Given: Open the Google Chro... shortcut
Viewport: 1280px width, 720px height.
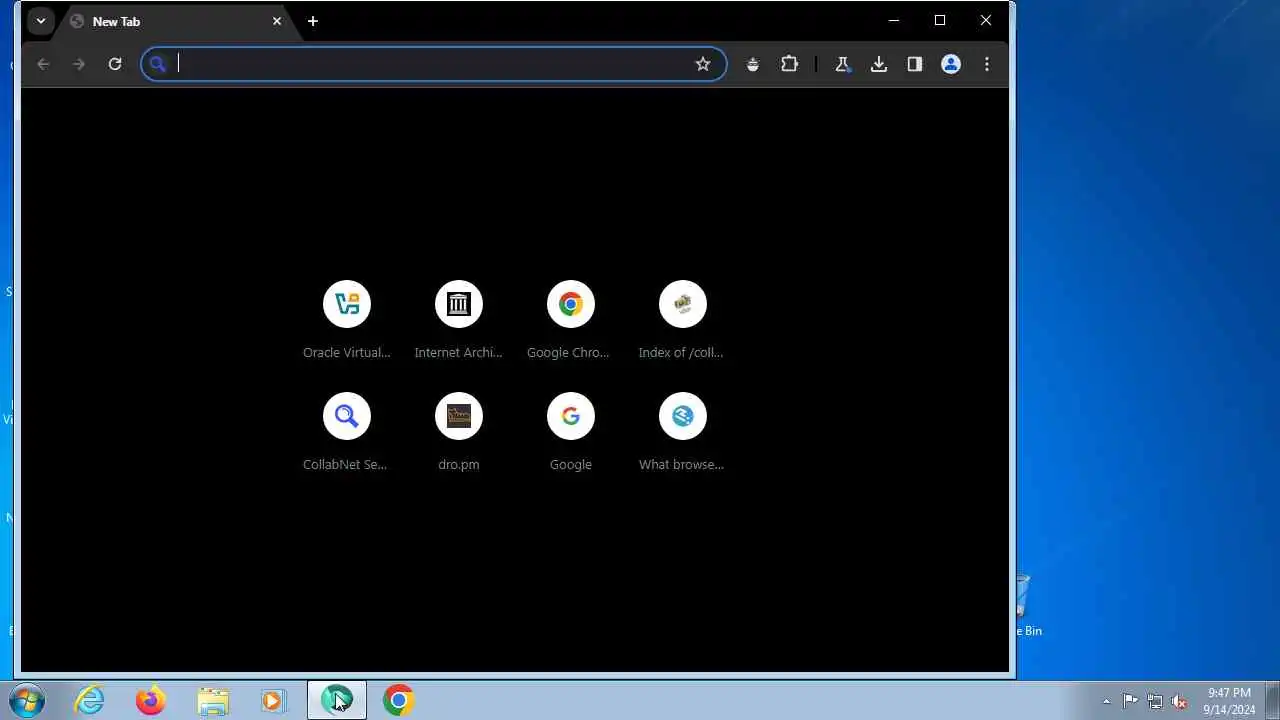Looking at the screenshot, I should tap(571, 320).
